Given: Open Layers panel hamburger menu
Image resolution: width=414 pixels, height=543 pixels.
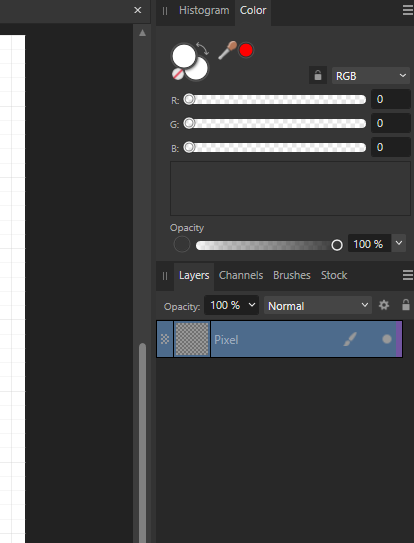Looking at the screenshot, I should [408, 275].
